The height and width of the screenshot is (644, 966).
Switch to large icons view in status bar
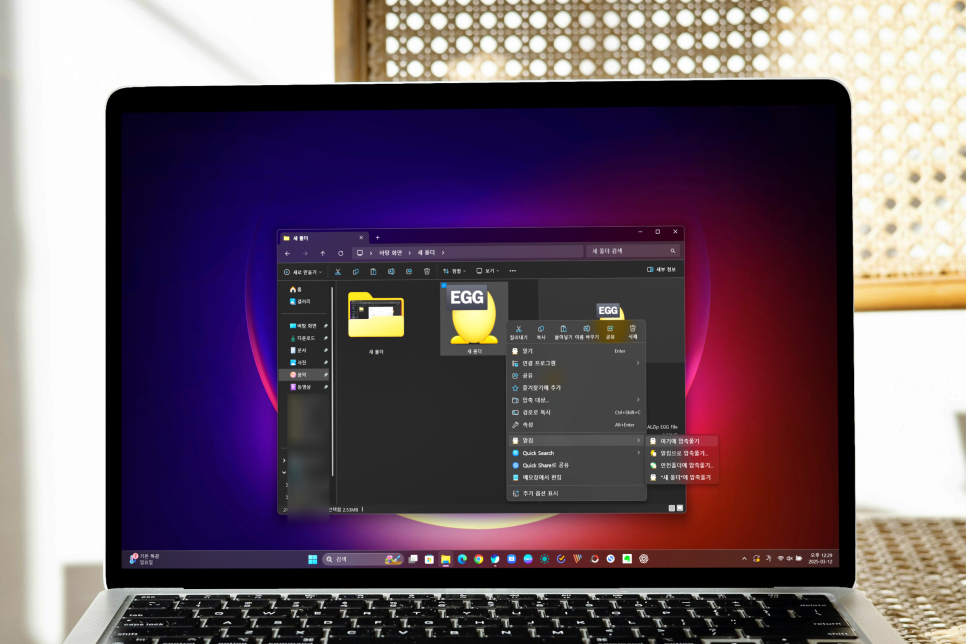tap(680, 508)
